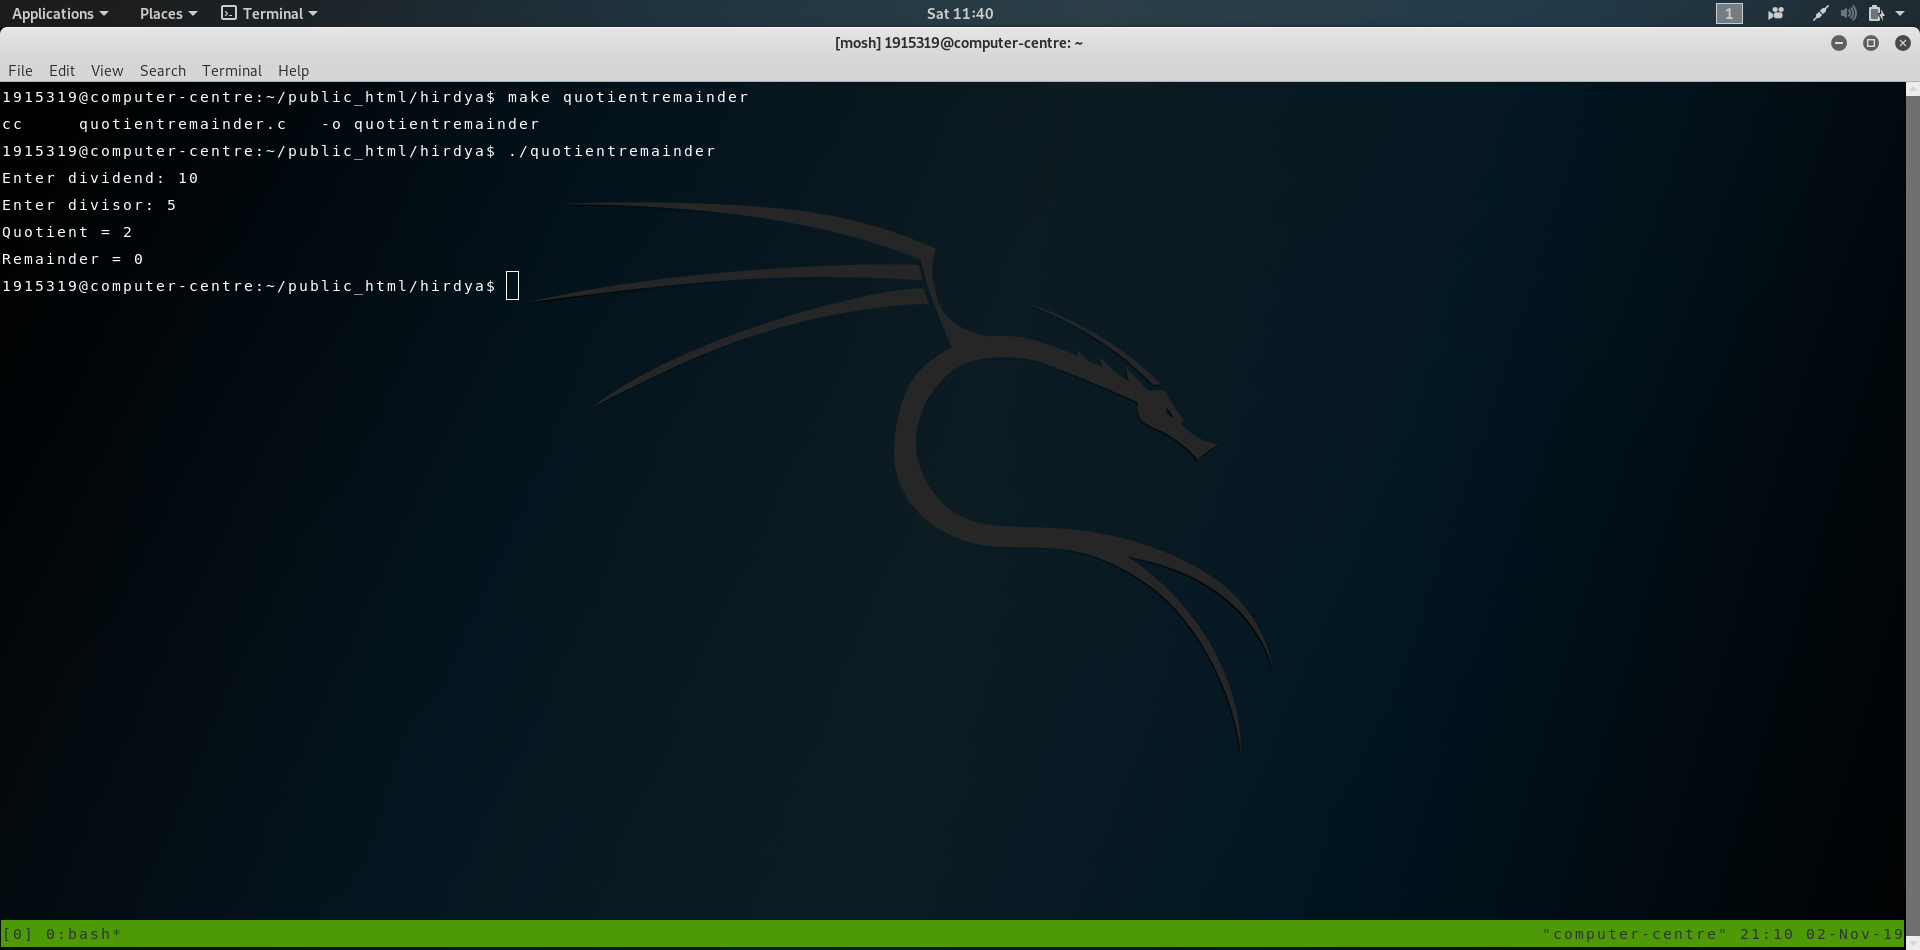This screenshot has width=1920, height=950.
Task: Click the "Remainder = 0" output line
Action: pyautogui.click(x=73, y=259)
